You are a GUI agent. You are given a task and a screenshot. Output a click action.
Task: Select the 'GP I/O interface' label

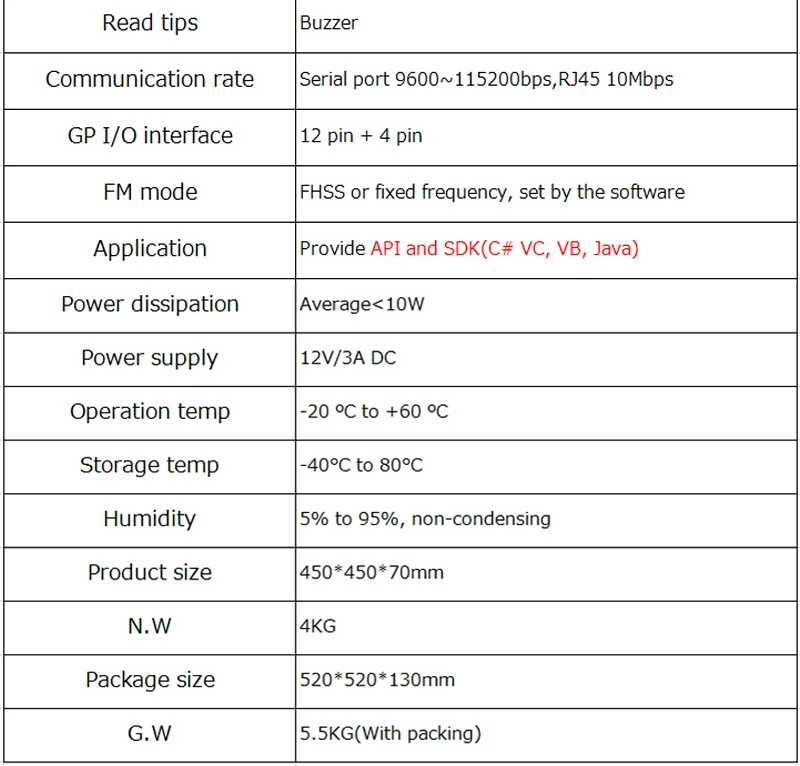point(150,136)
